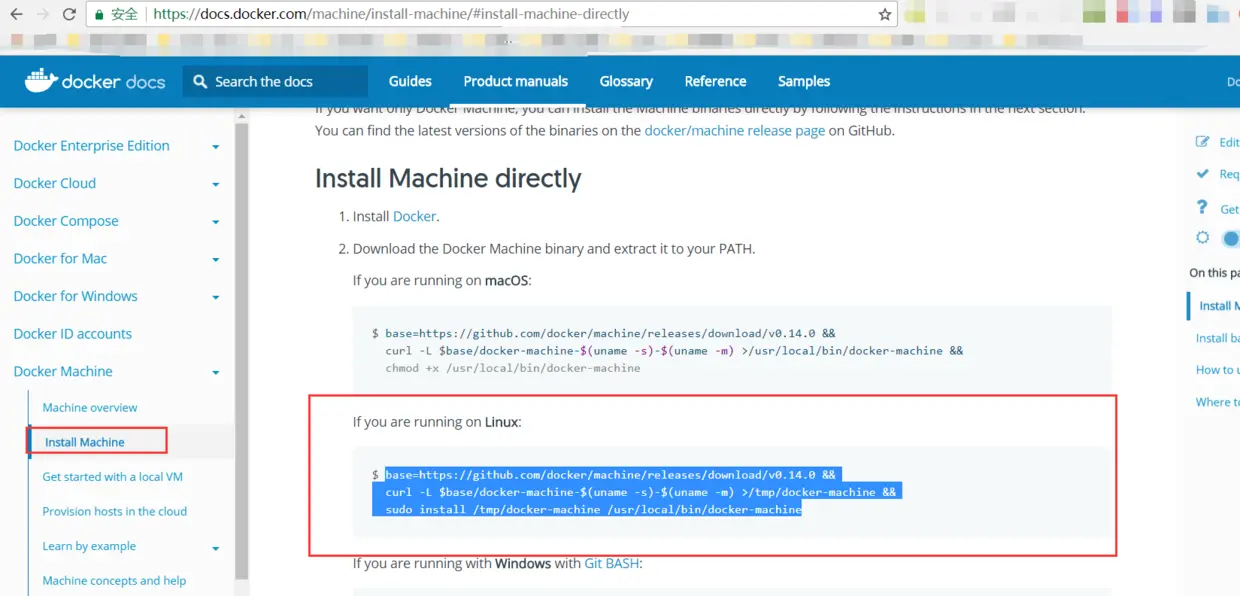
Task: Click the address bar URL field
Action: 490,15
